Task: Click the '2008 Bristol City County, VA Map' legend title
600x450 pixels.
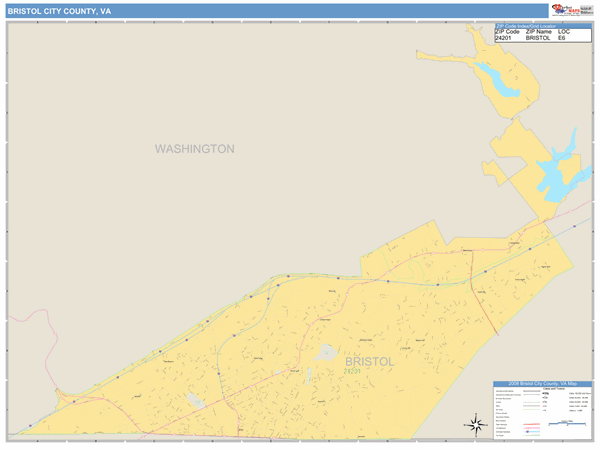Action: point(543,384)
